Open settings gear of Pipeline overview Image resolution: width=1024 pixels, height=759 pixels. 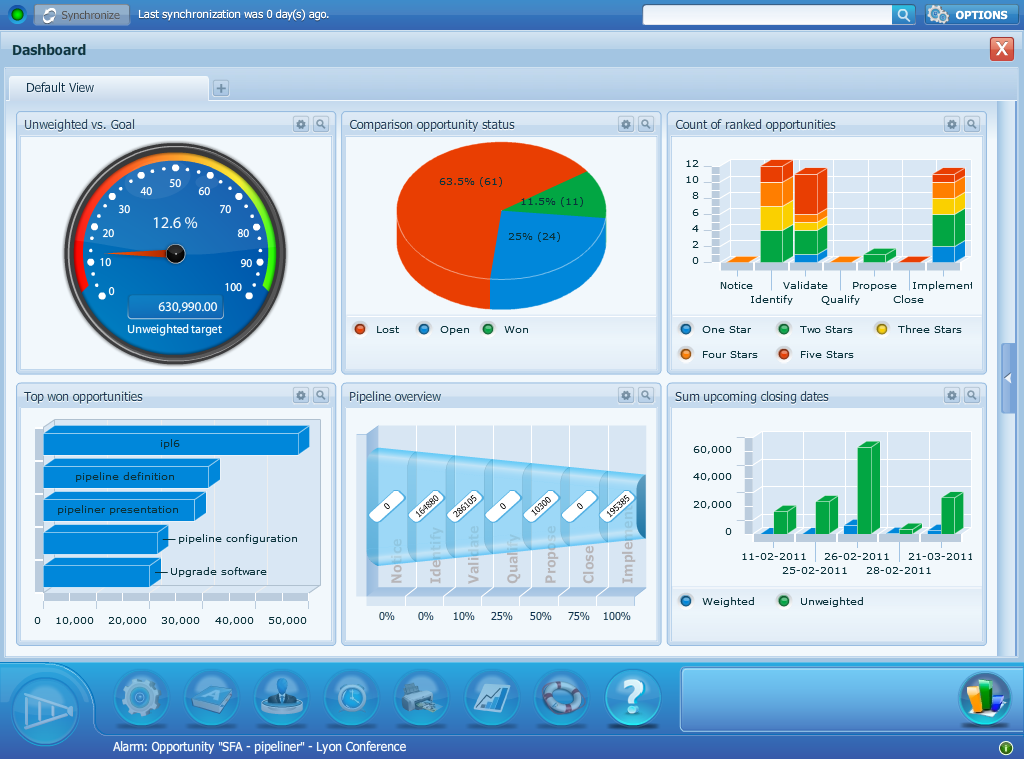tap(626, 395)
